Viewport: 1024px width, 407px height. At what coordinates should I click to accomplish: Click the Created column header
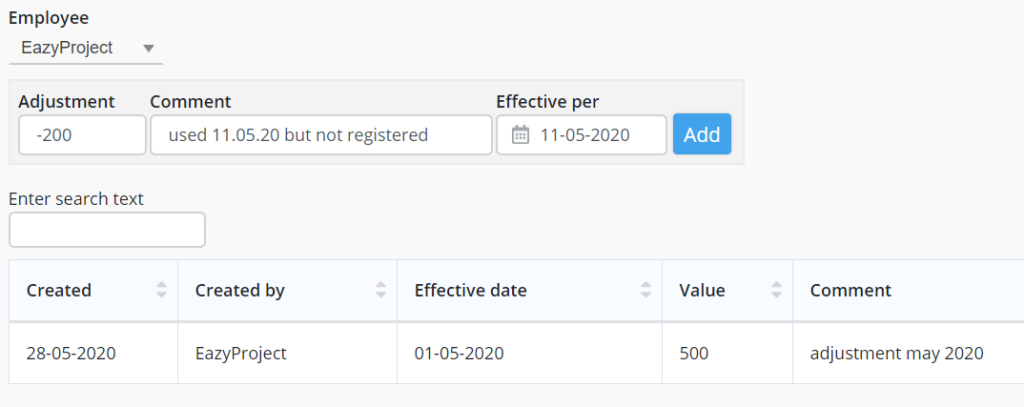coord(93,291)
